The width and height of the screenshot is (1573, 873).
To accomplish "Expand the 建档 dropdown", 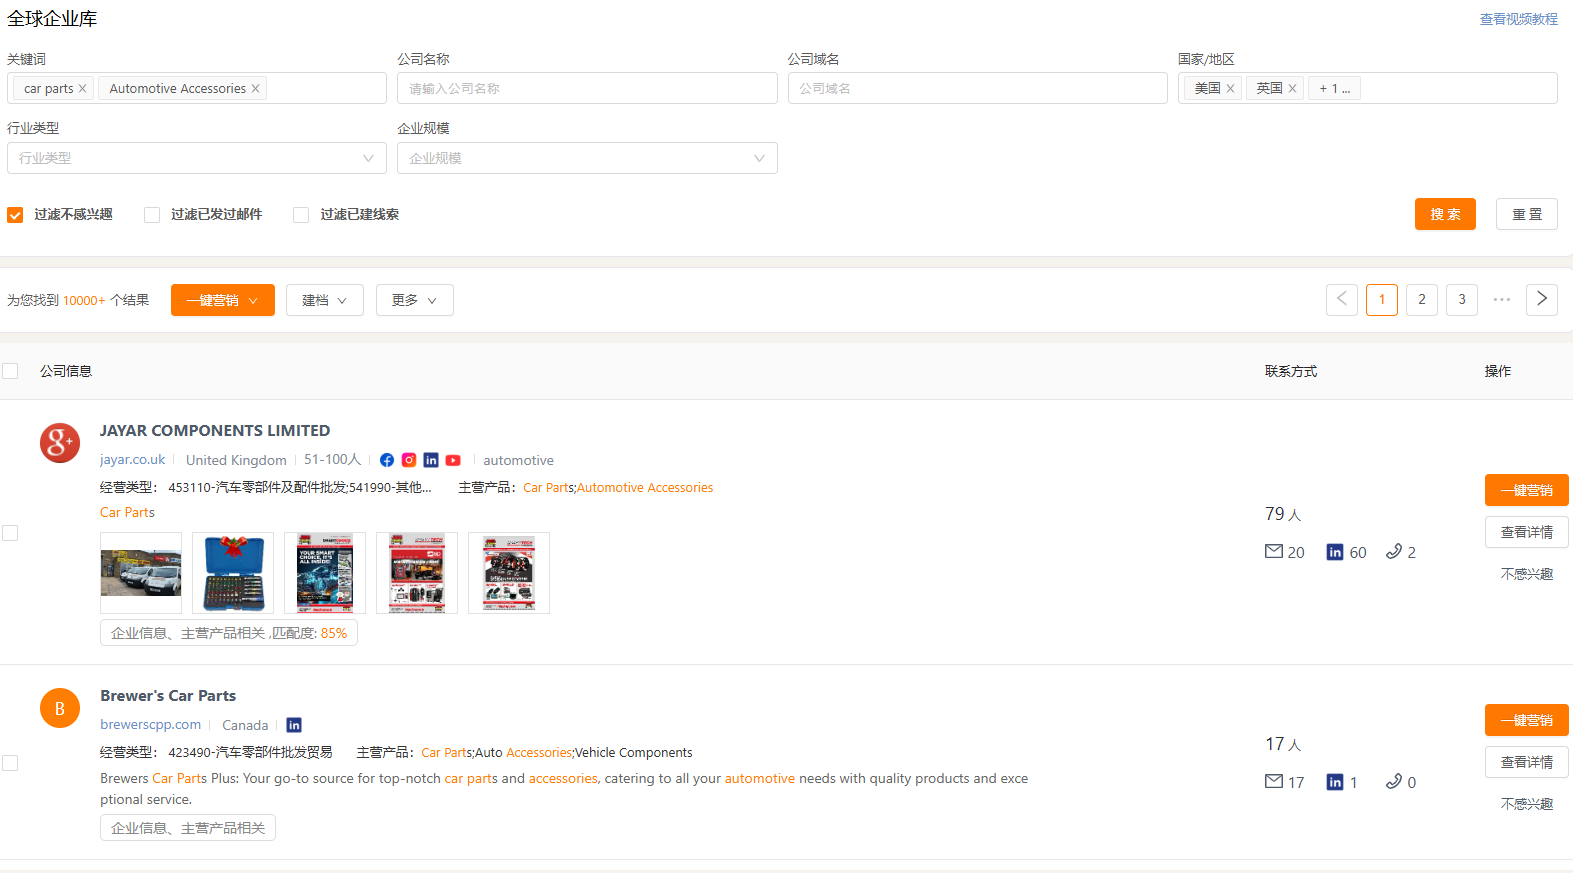I will pos(325,300).
